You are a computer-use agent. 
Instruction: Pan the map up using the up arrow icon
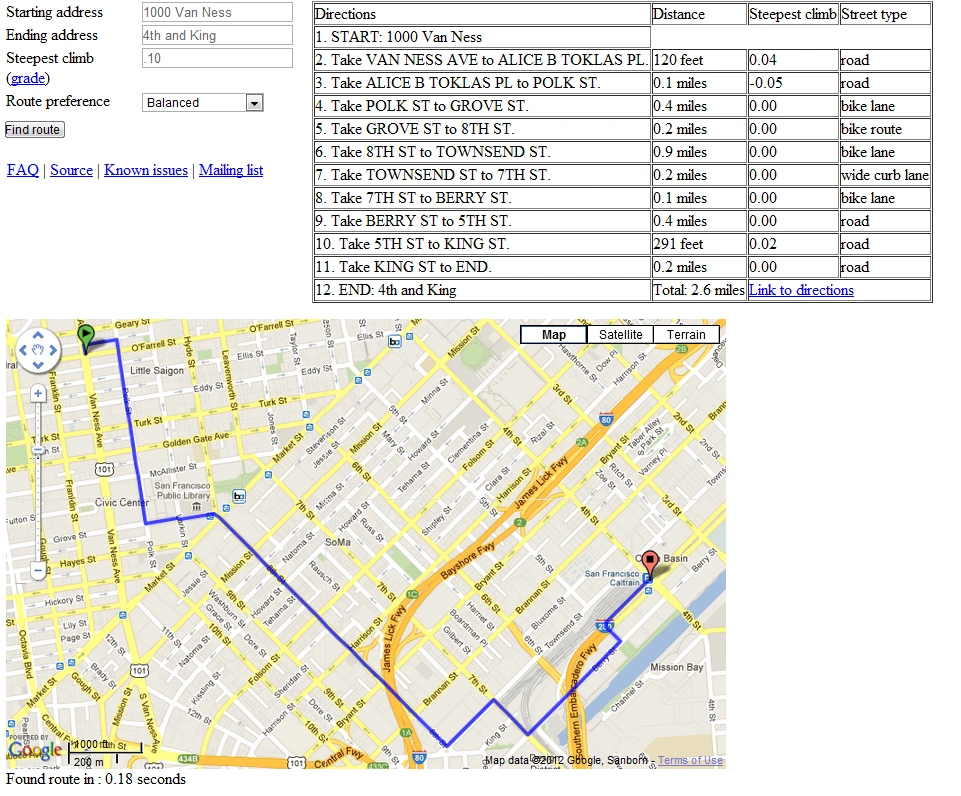[38, 334]
